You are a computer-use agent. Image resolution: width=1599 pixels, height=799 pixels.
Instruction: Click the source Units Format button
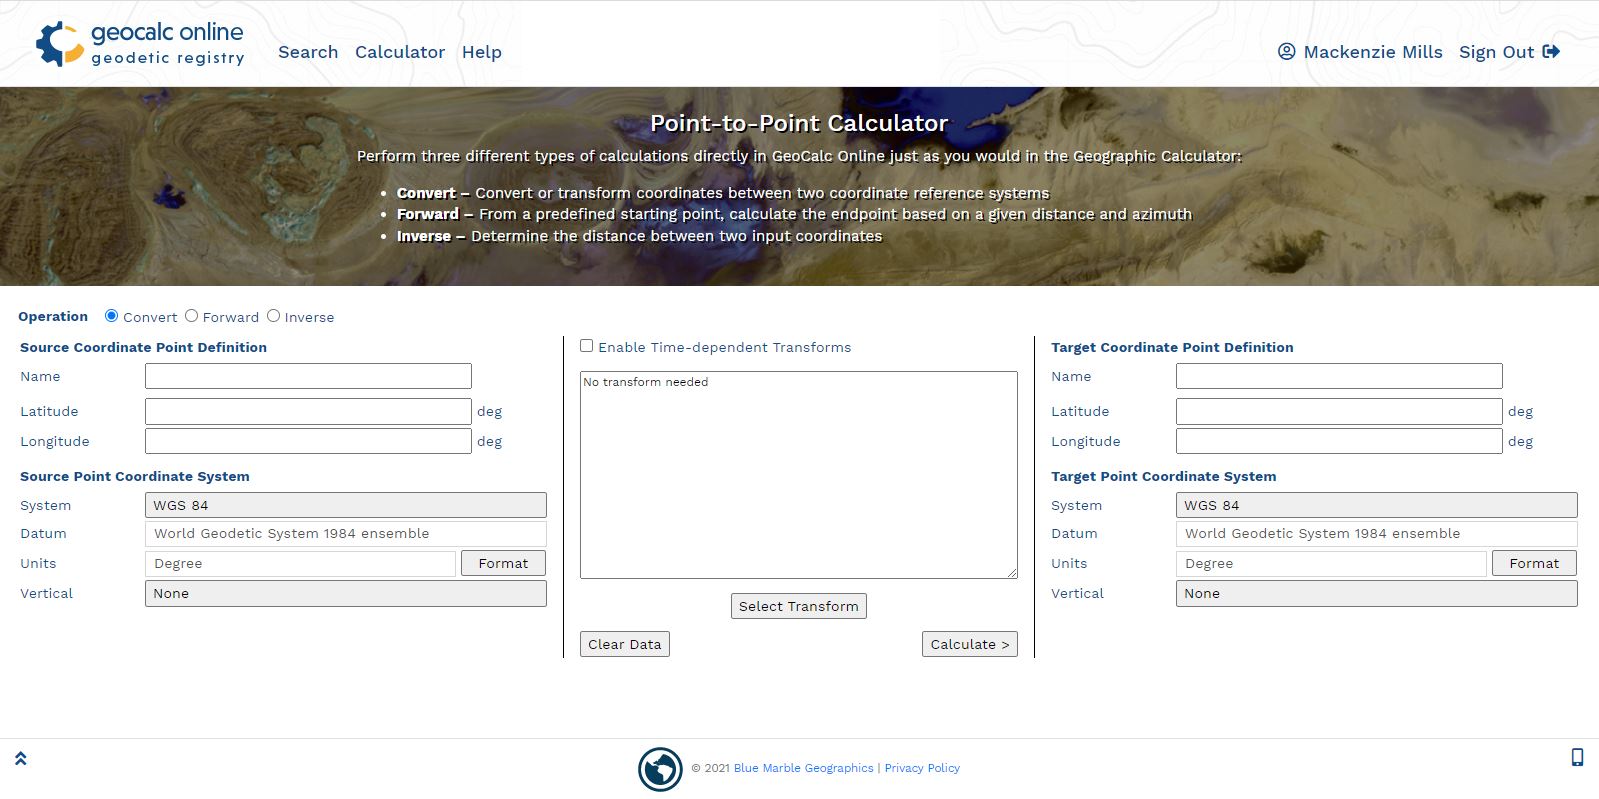[503, 563]
